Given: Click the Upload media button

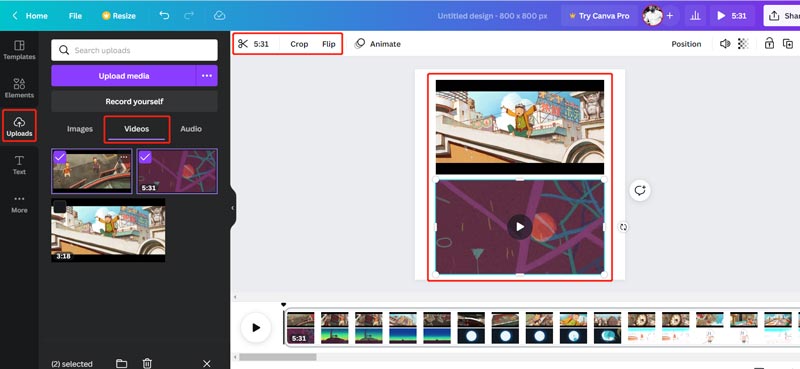Looking at the screenshot, I should 123,76.
